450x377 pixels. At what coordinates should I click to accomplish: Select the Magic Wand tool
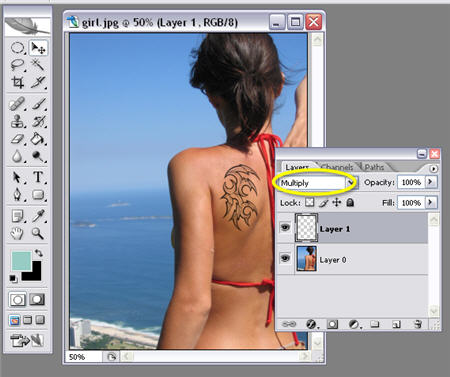click(x=38, y=65)
